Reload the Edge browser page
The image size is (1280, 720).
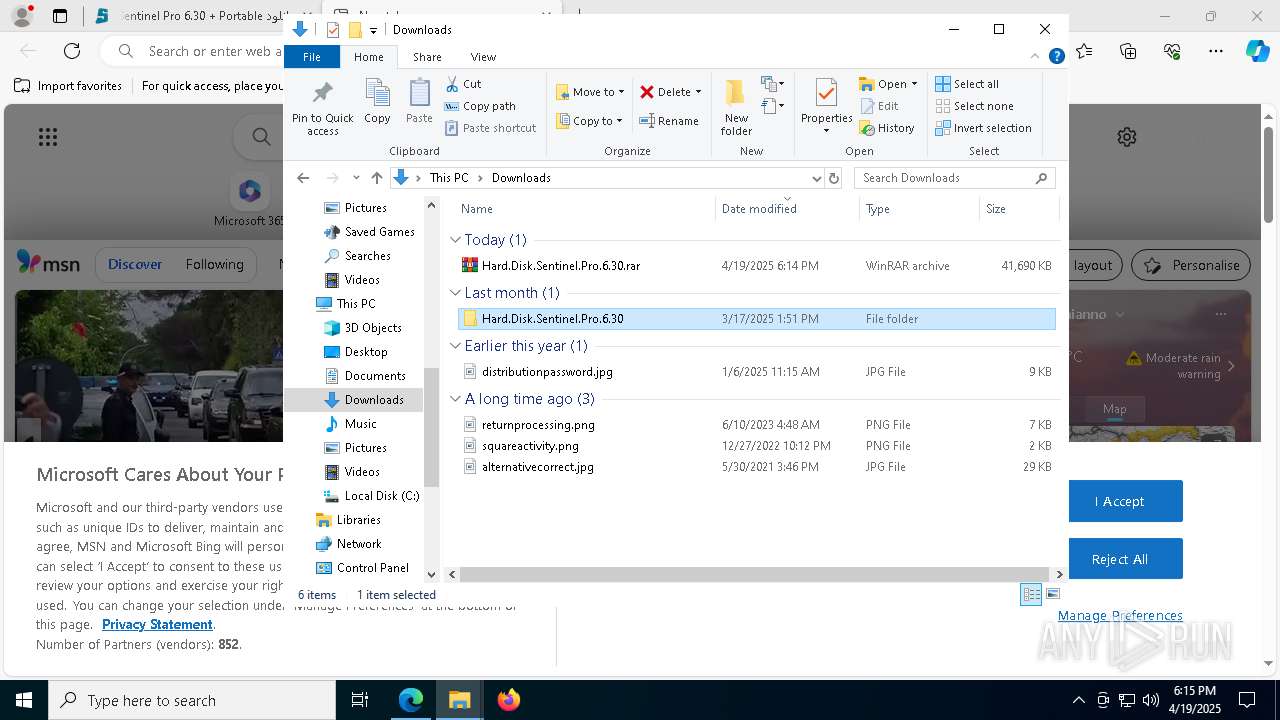72,51
